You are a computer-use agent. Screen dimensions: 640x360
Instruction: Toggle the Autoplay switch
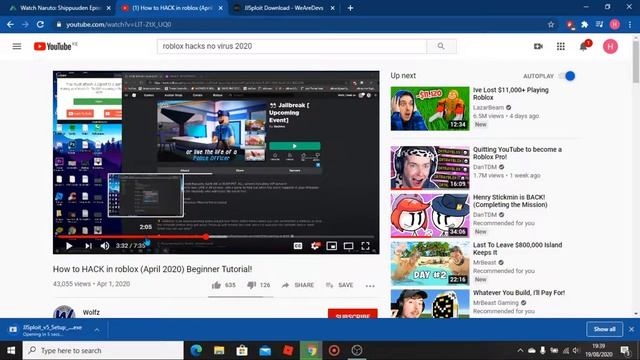point(567,76)
